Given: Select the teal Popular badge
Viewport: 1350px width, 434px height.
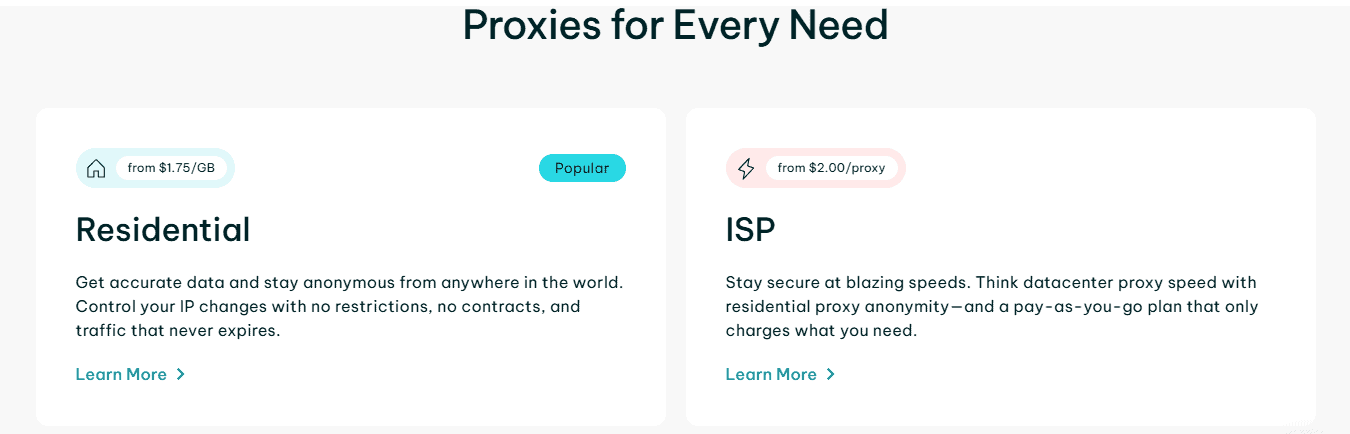Looking at the screenshot, I should 582,168.
